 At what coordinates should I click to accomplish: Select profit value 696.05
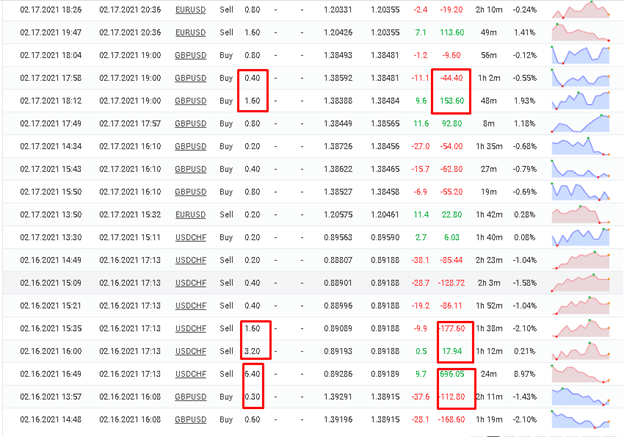452,374
